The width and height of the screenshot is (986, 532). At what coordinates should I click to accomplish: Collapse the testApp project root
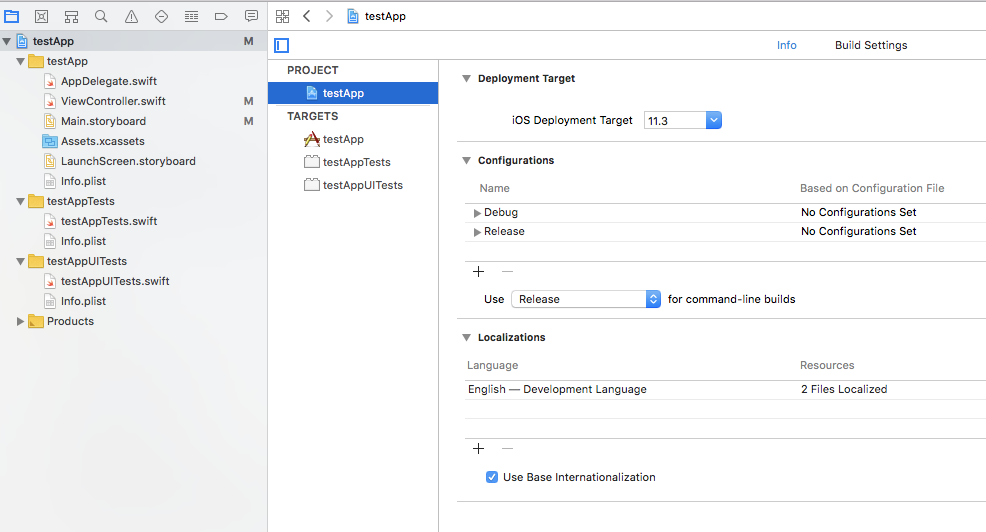(6, 42)
